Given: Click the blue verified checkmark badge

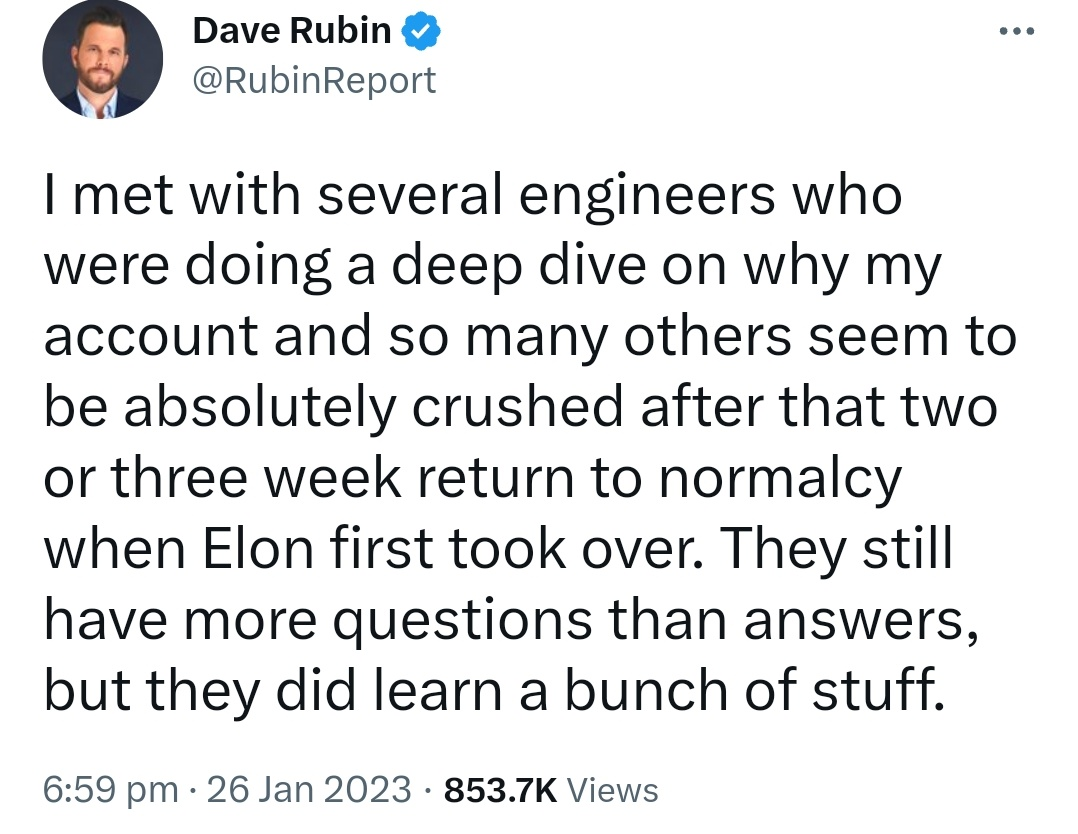Looking at the screenshot, I should 419,32.
